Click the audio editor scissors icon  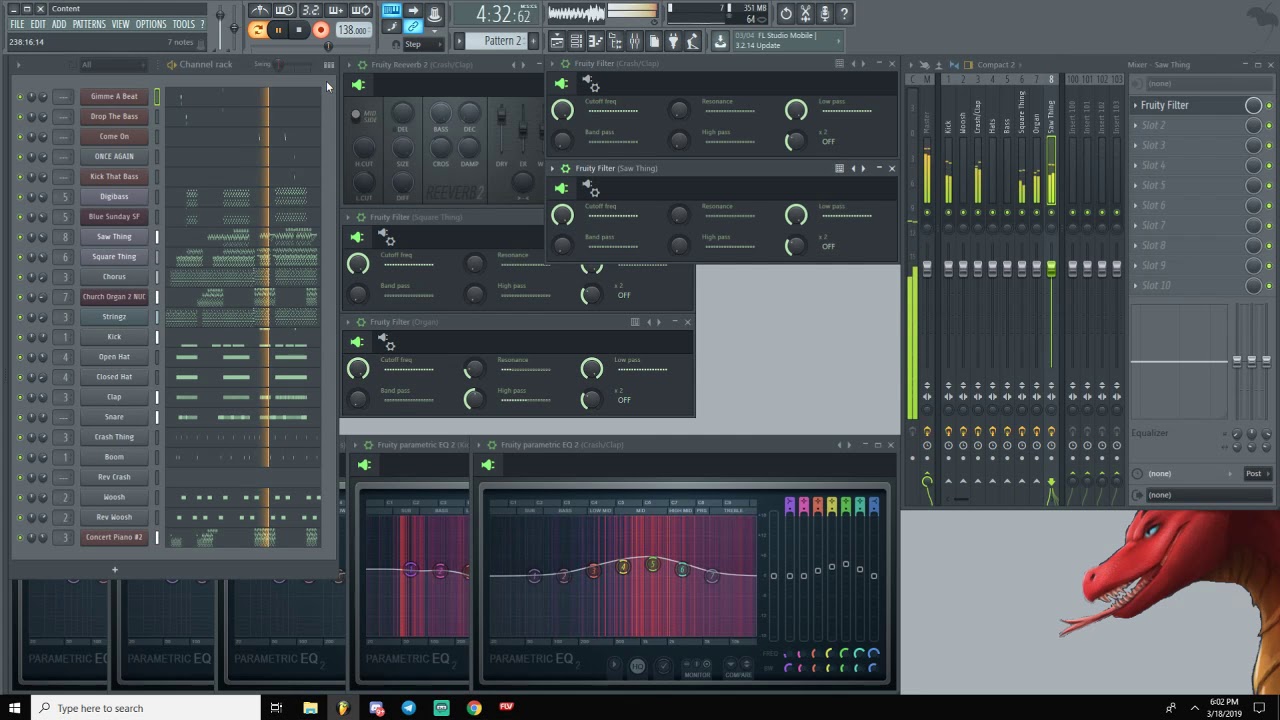[x=806, y=13]
